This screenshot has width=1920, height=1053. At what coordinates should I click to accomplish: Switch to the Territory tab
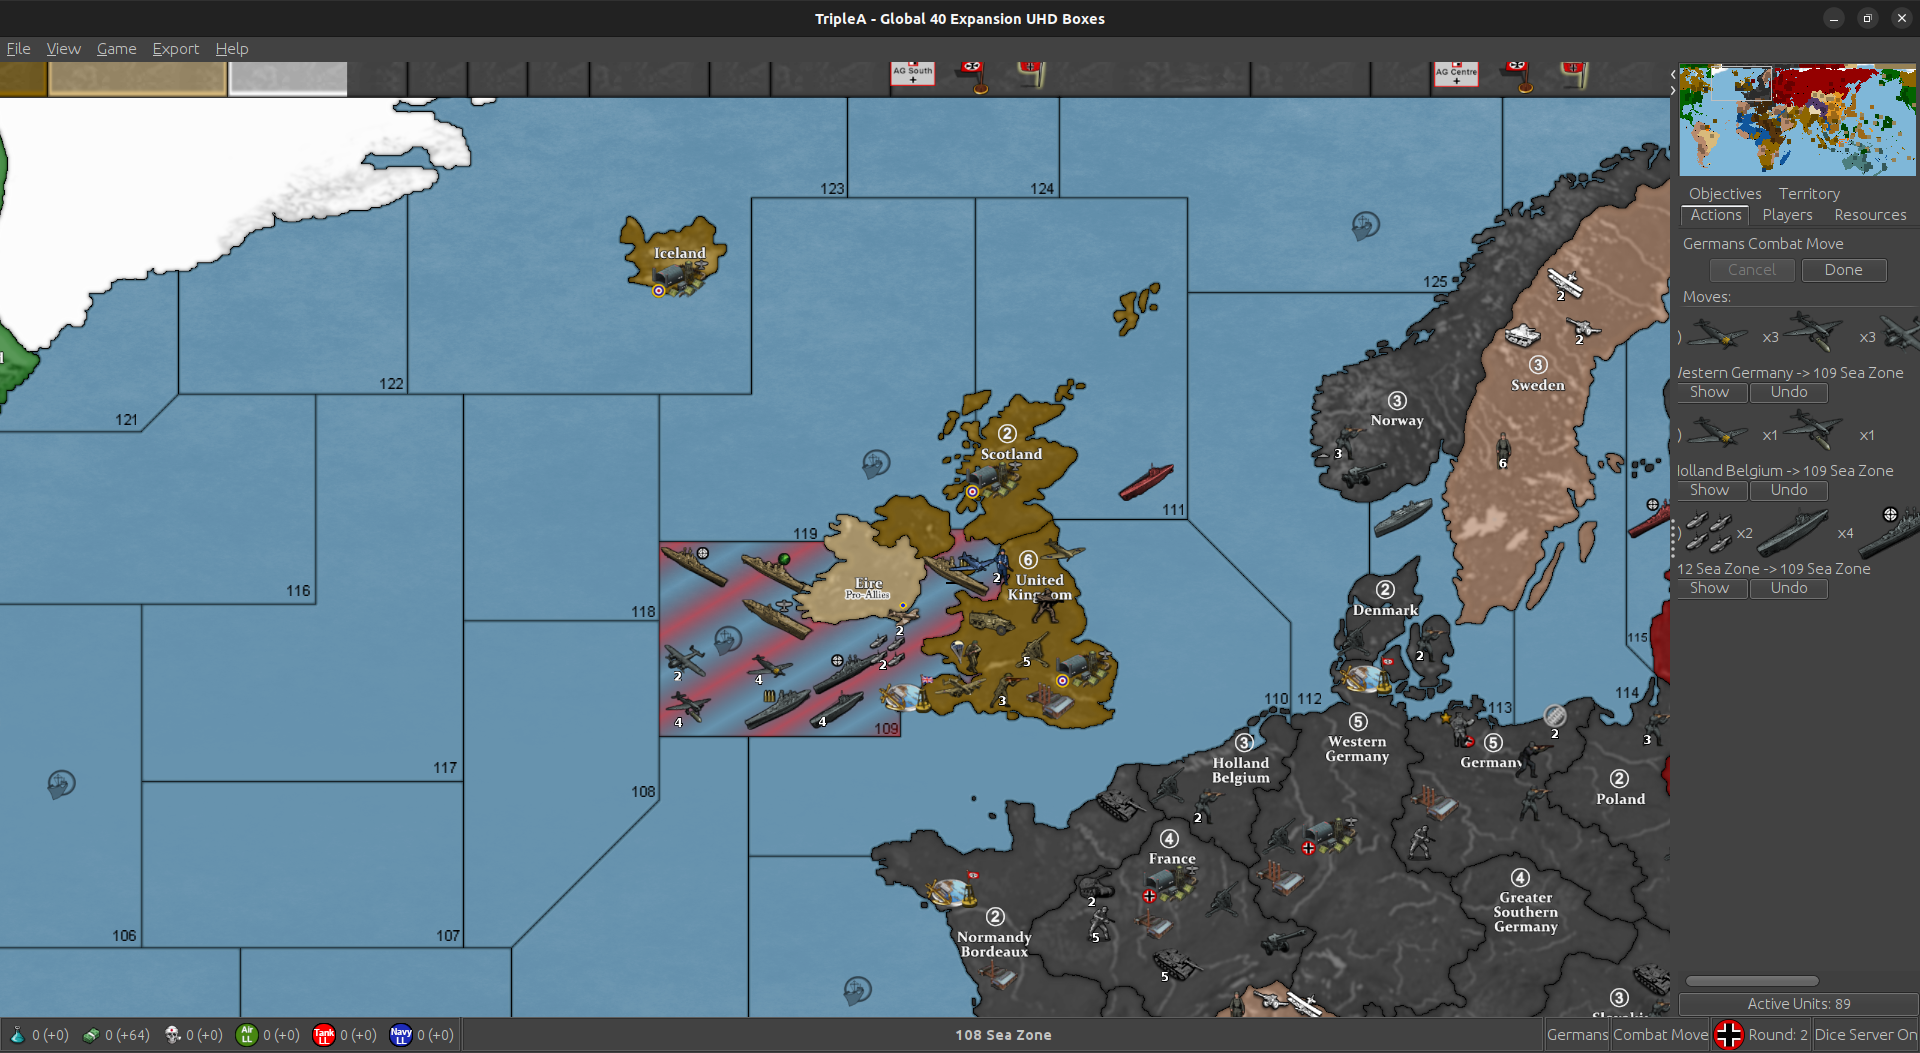[x=1809, y=193]
